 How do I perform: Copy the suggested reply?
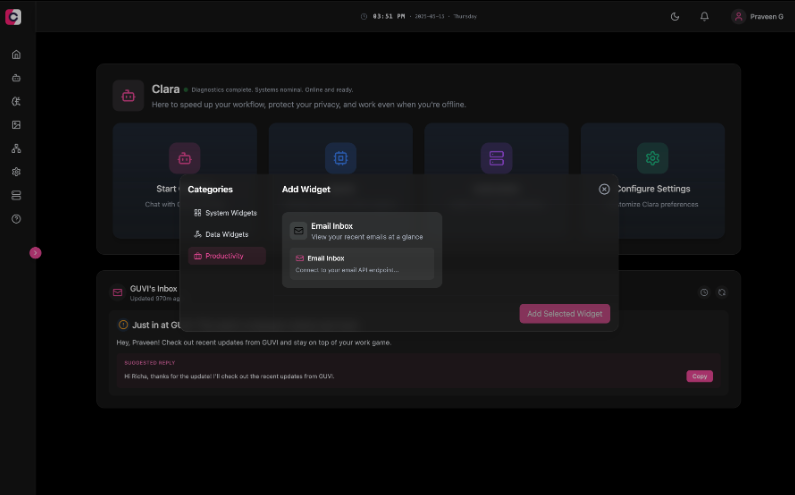700,376
